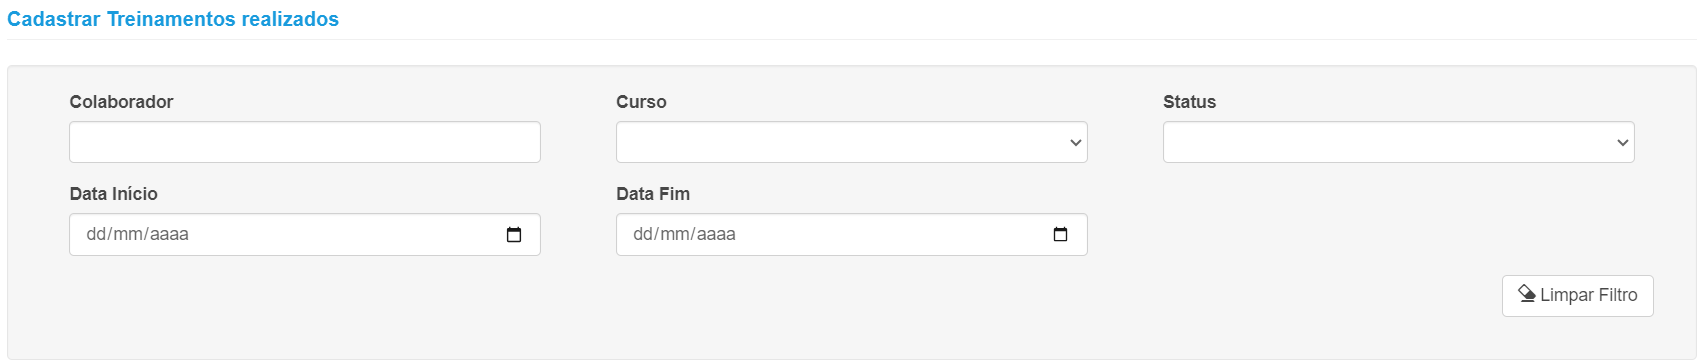1705x363 pixels.
Task: Open the Data Fim calendar picker icon
Action: point(1061,235)
